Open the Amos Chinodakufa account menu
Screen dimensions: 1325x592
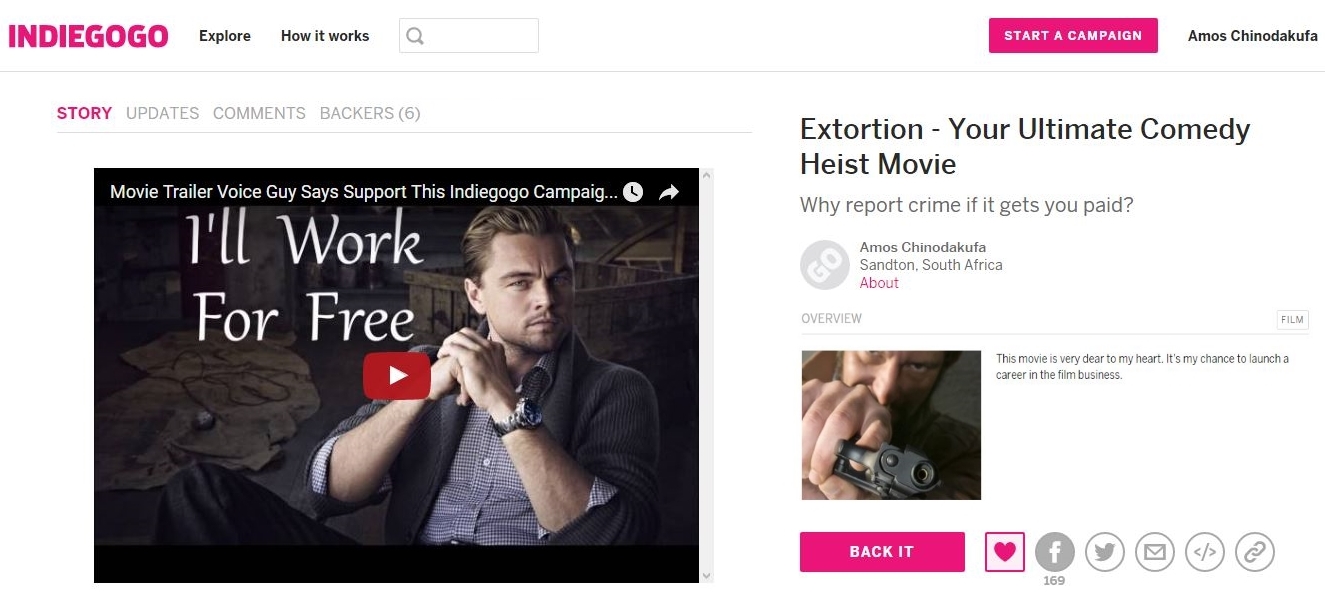[1252, 36]
